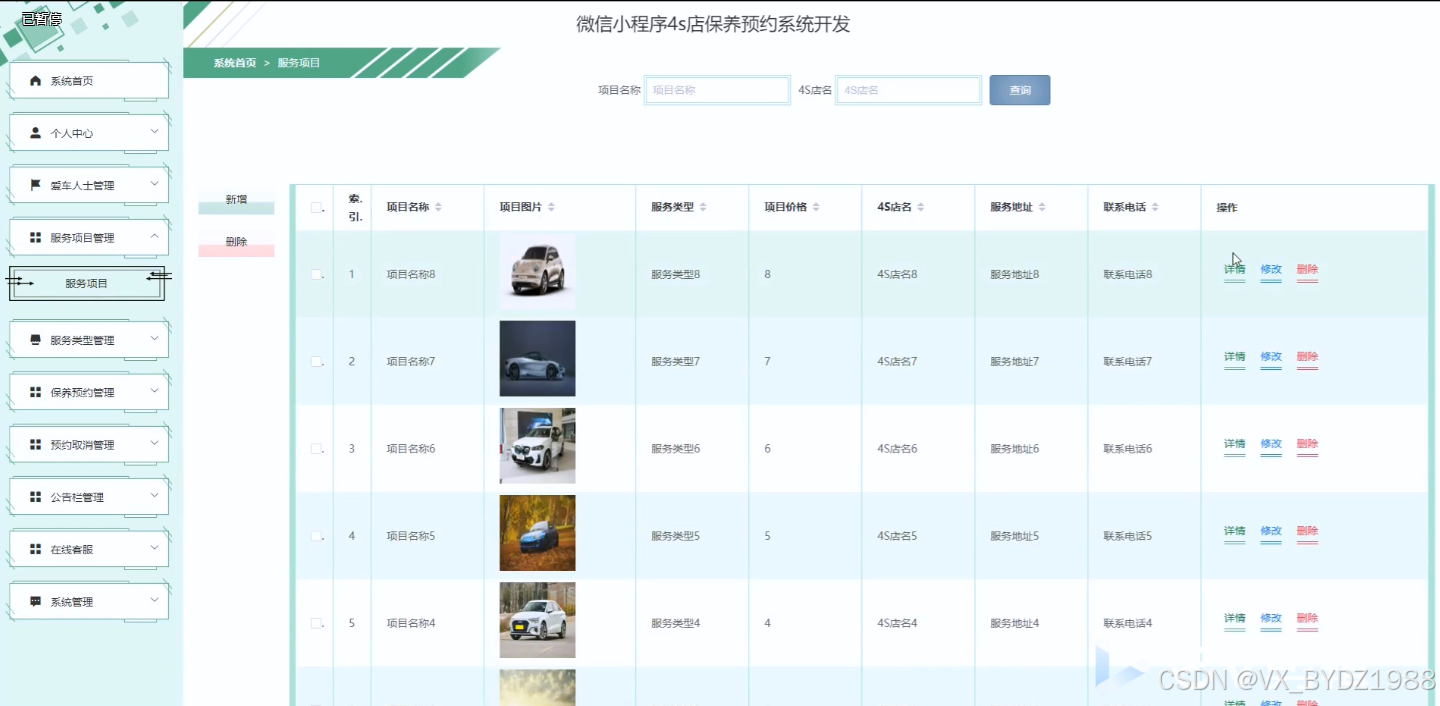
Task: Open the 系统管理 menu label
Action: (72, 602)
